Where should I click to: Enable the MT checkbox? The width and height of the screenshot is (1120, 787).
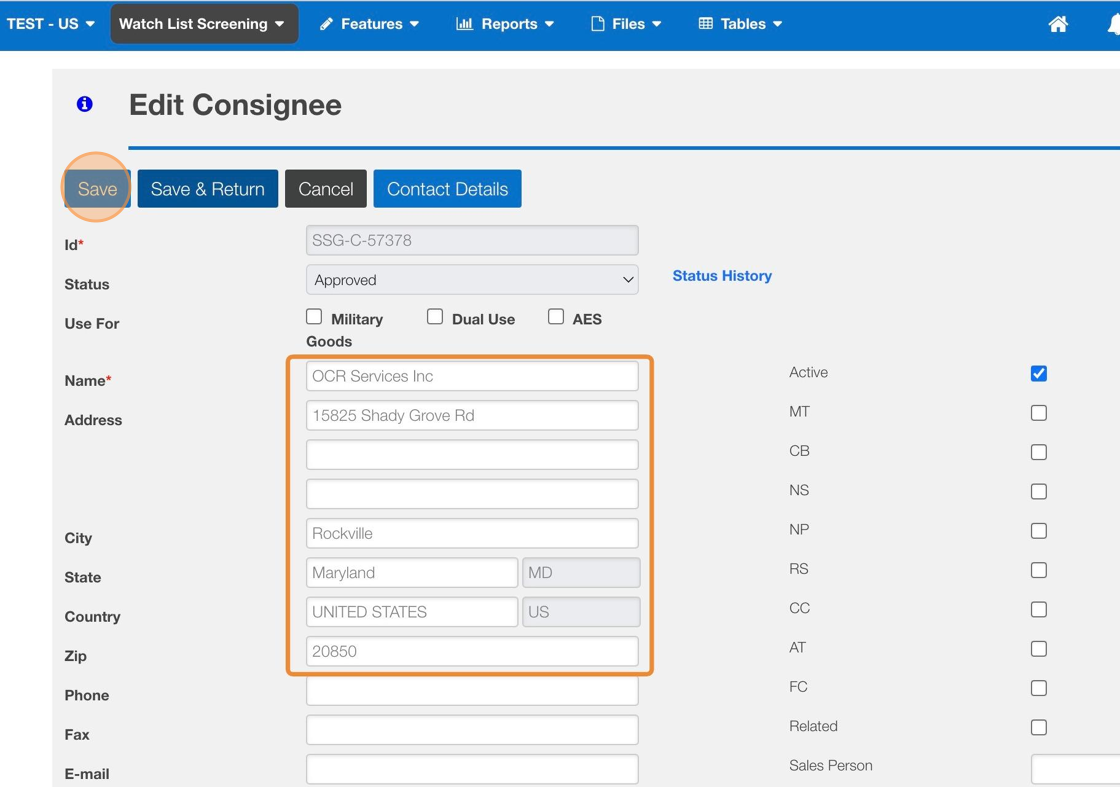1039,413
